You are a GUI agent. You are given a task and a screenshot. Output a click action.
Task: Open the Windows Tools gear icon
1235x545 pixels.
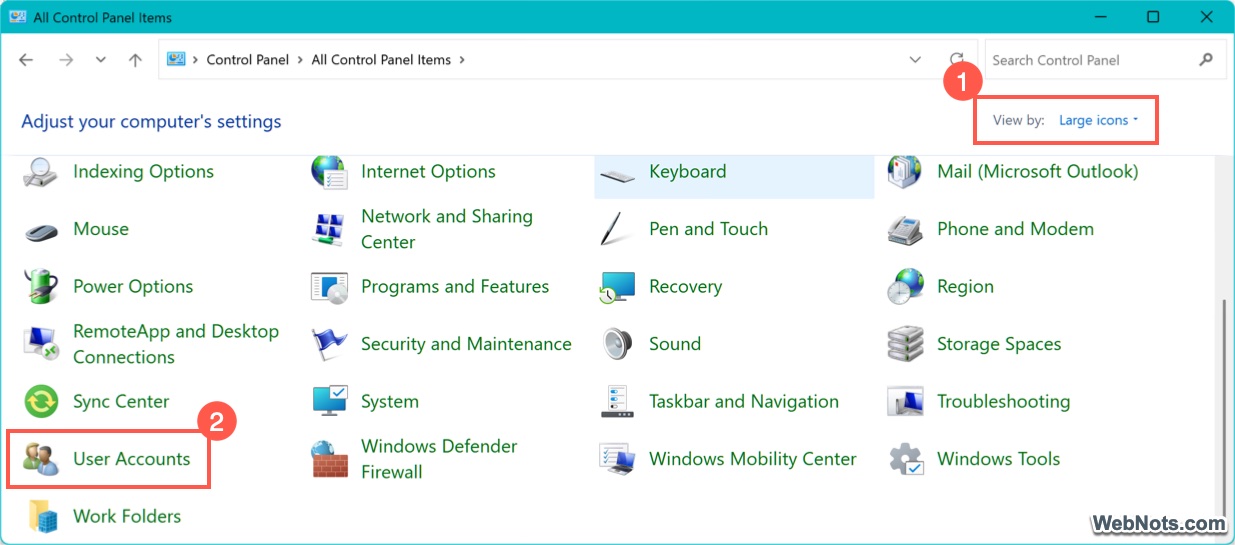(x=905, y=459)
